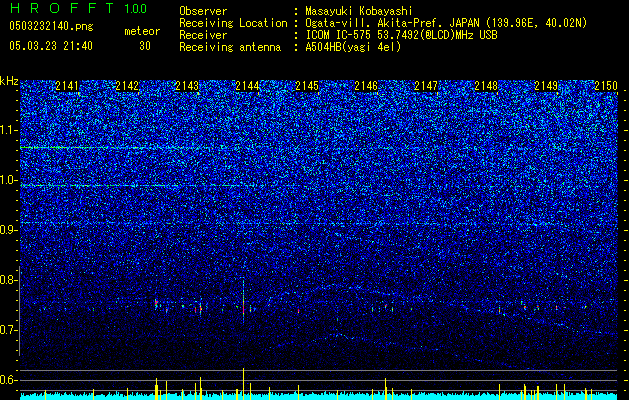Image resolution: width=629 pixels, height=400 pixels.
Task: Click the date stamp 05.03.23 21:40
Action: pos(51,46)
